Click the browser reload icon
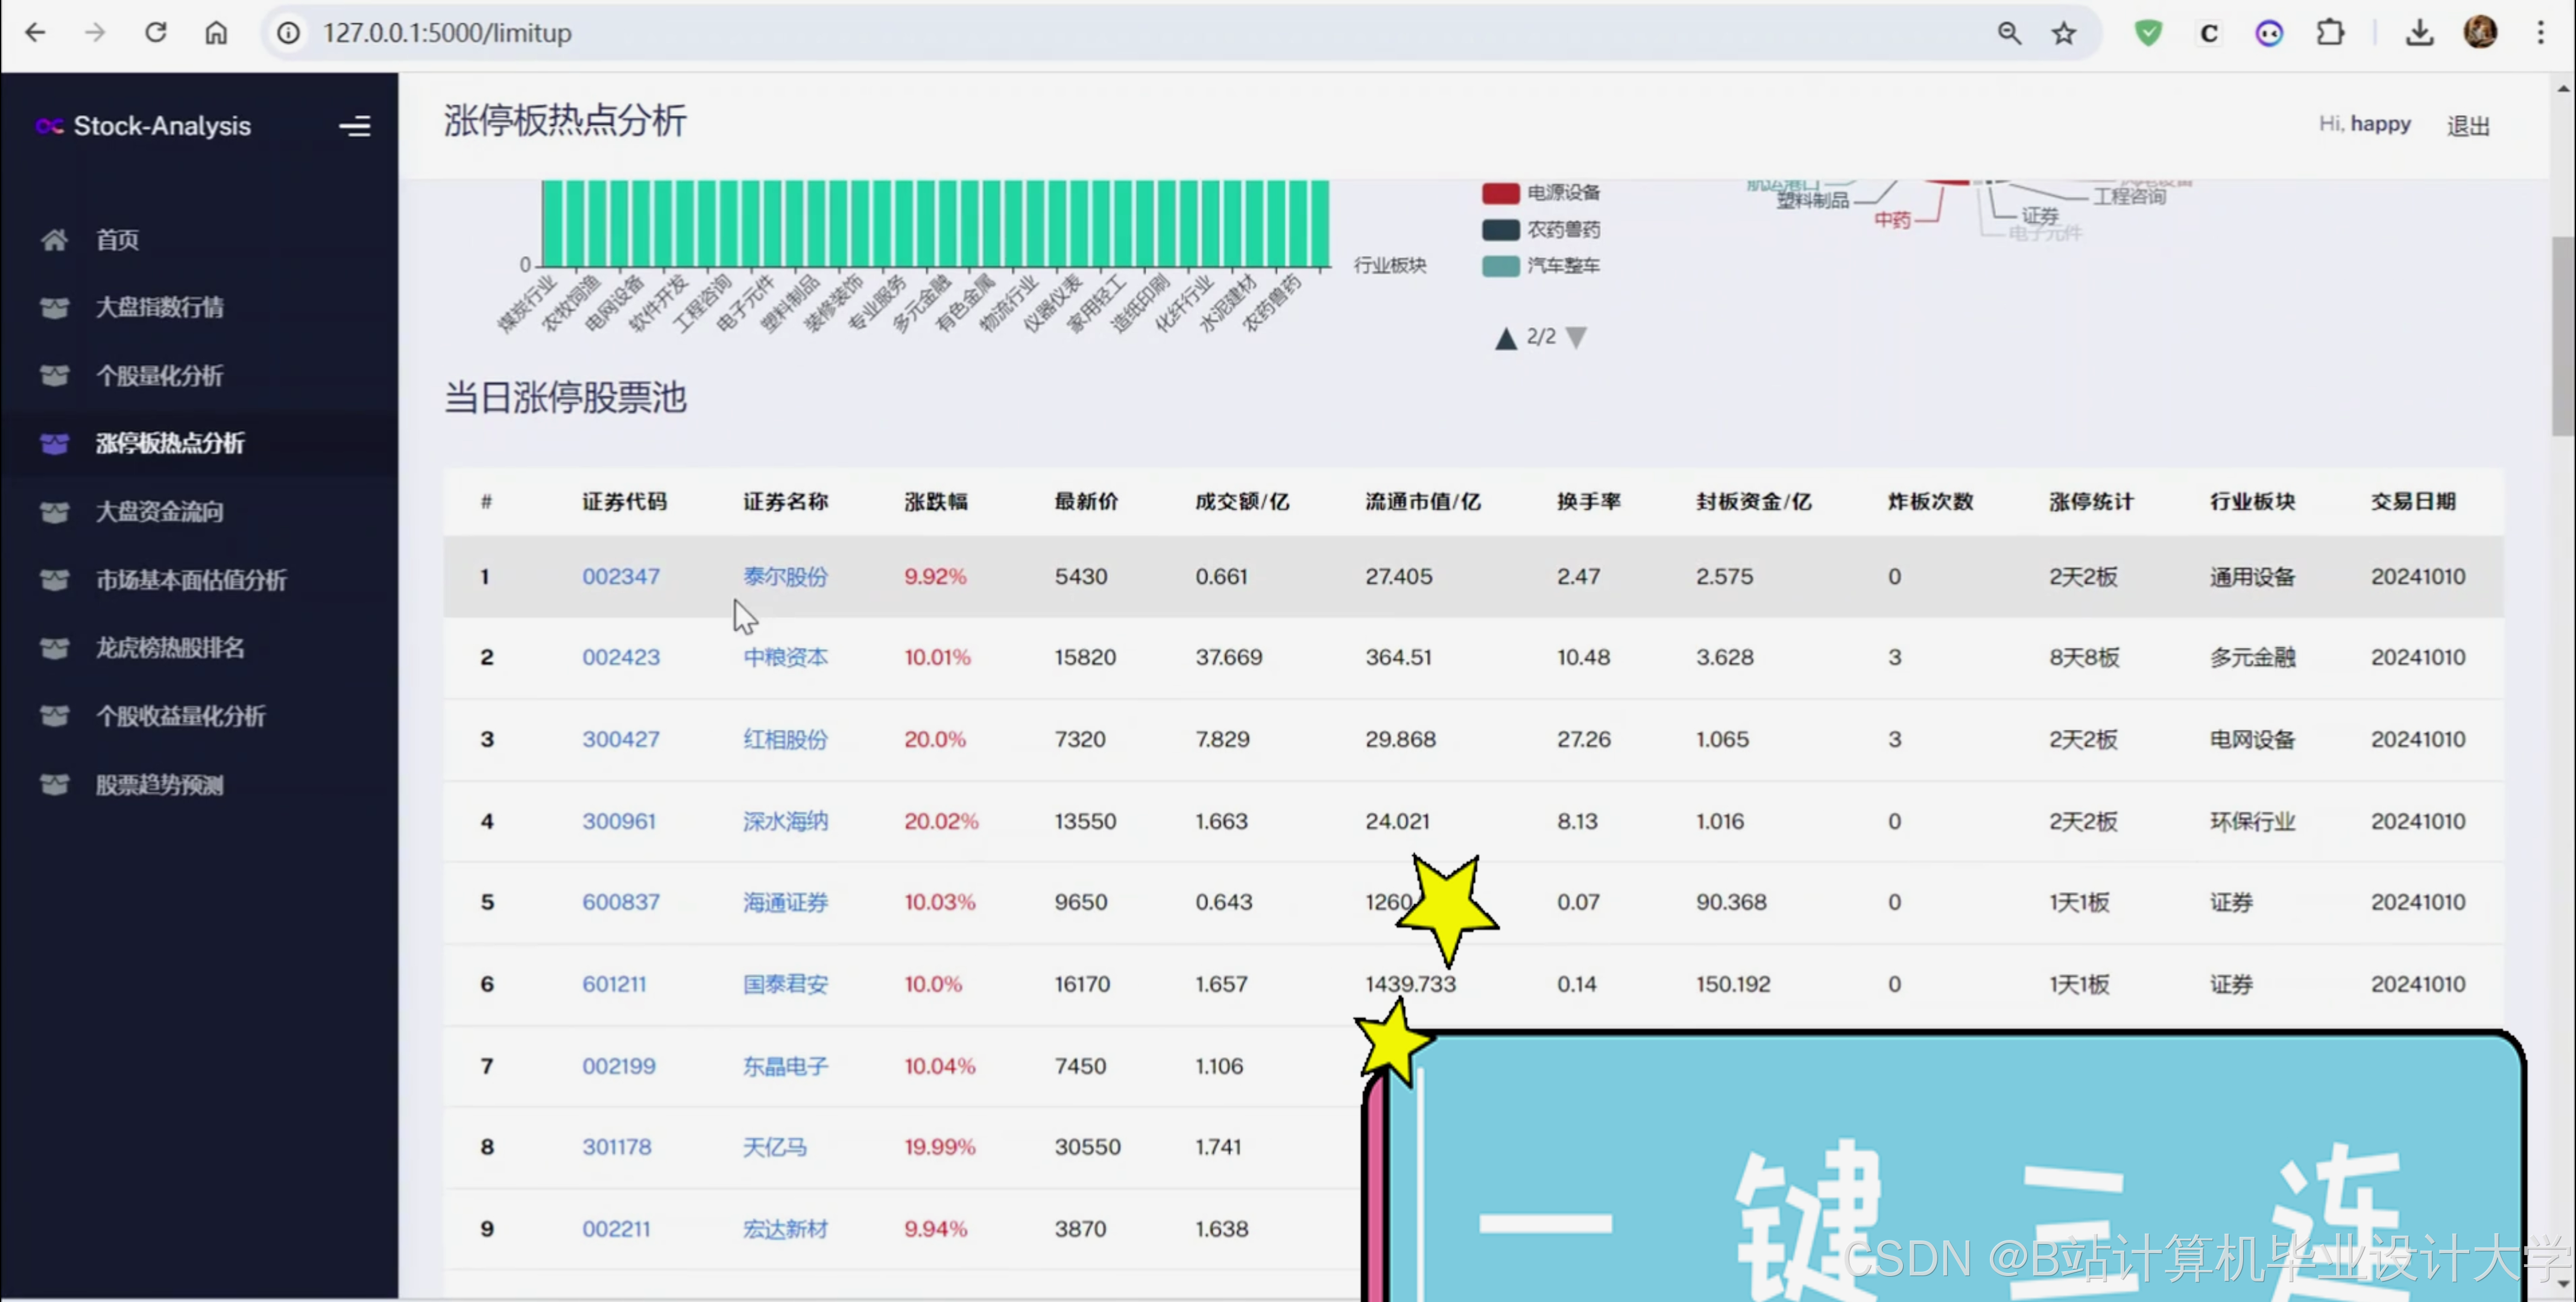 (156, 33)
